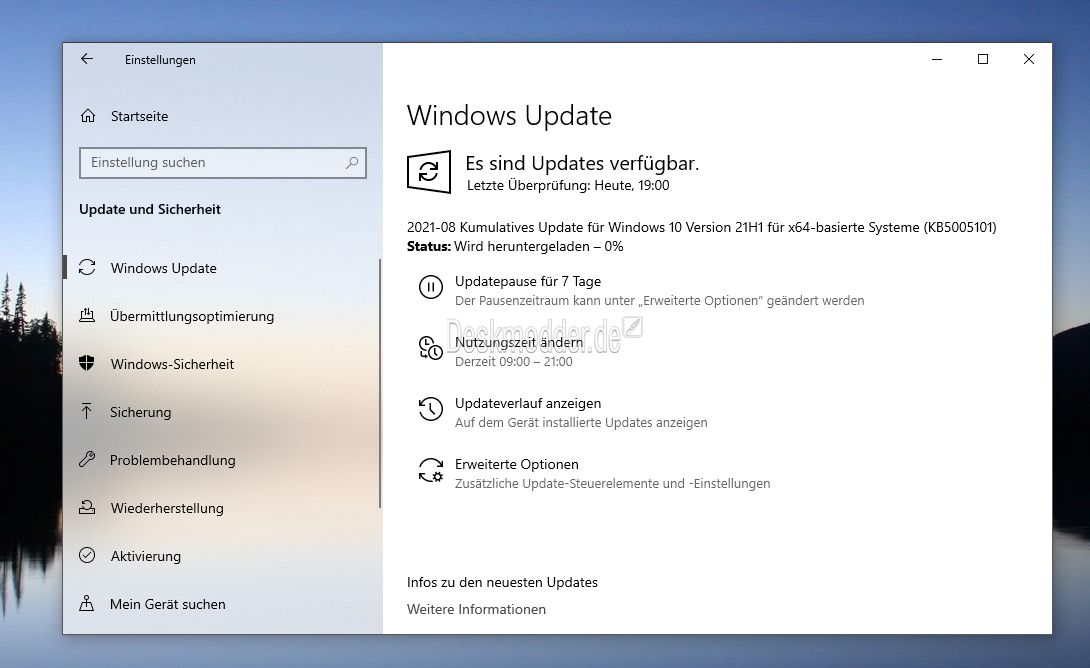The width and height of the screenshot is (1090, 668).
Task: Click the KB5005101 update title text
Action: click(x=701, y=227)
